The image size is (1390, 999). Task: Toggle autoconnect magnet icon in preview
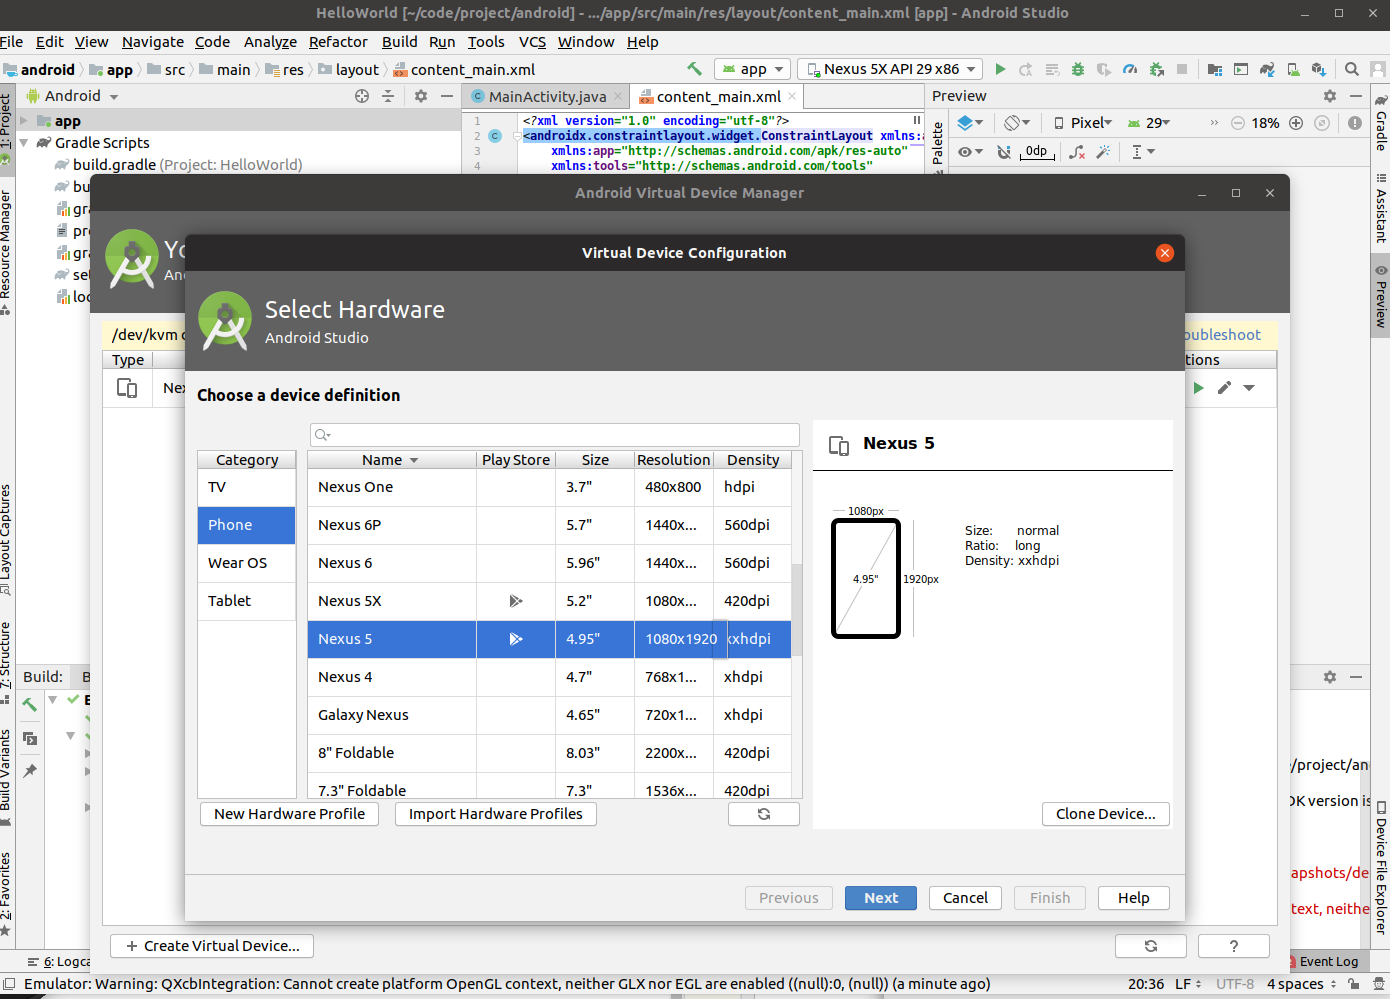coord(1005,152)
